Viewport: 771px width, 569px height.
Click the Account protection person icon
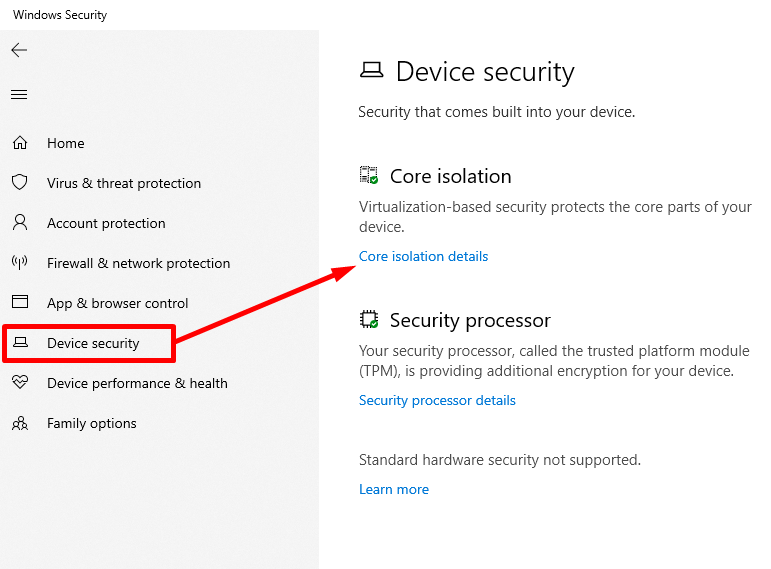19,223
